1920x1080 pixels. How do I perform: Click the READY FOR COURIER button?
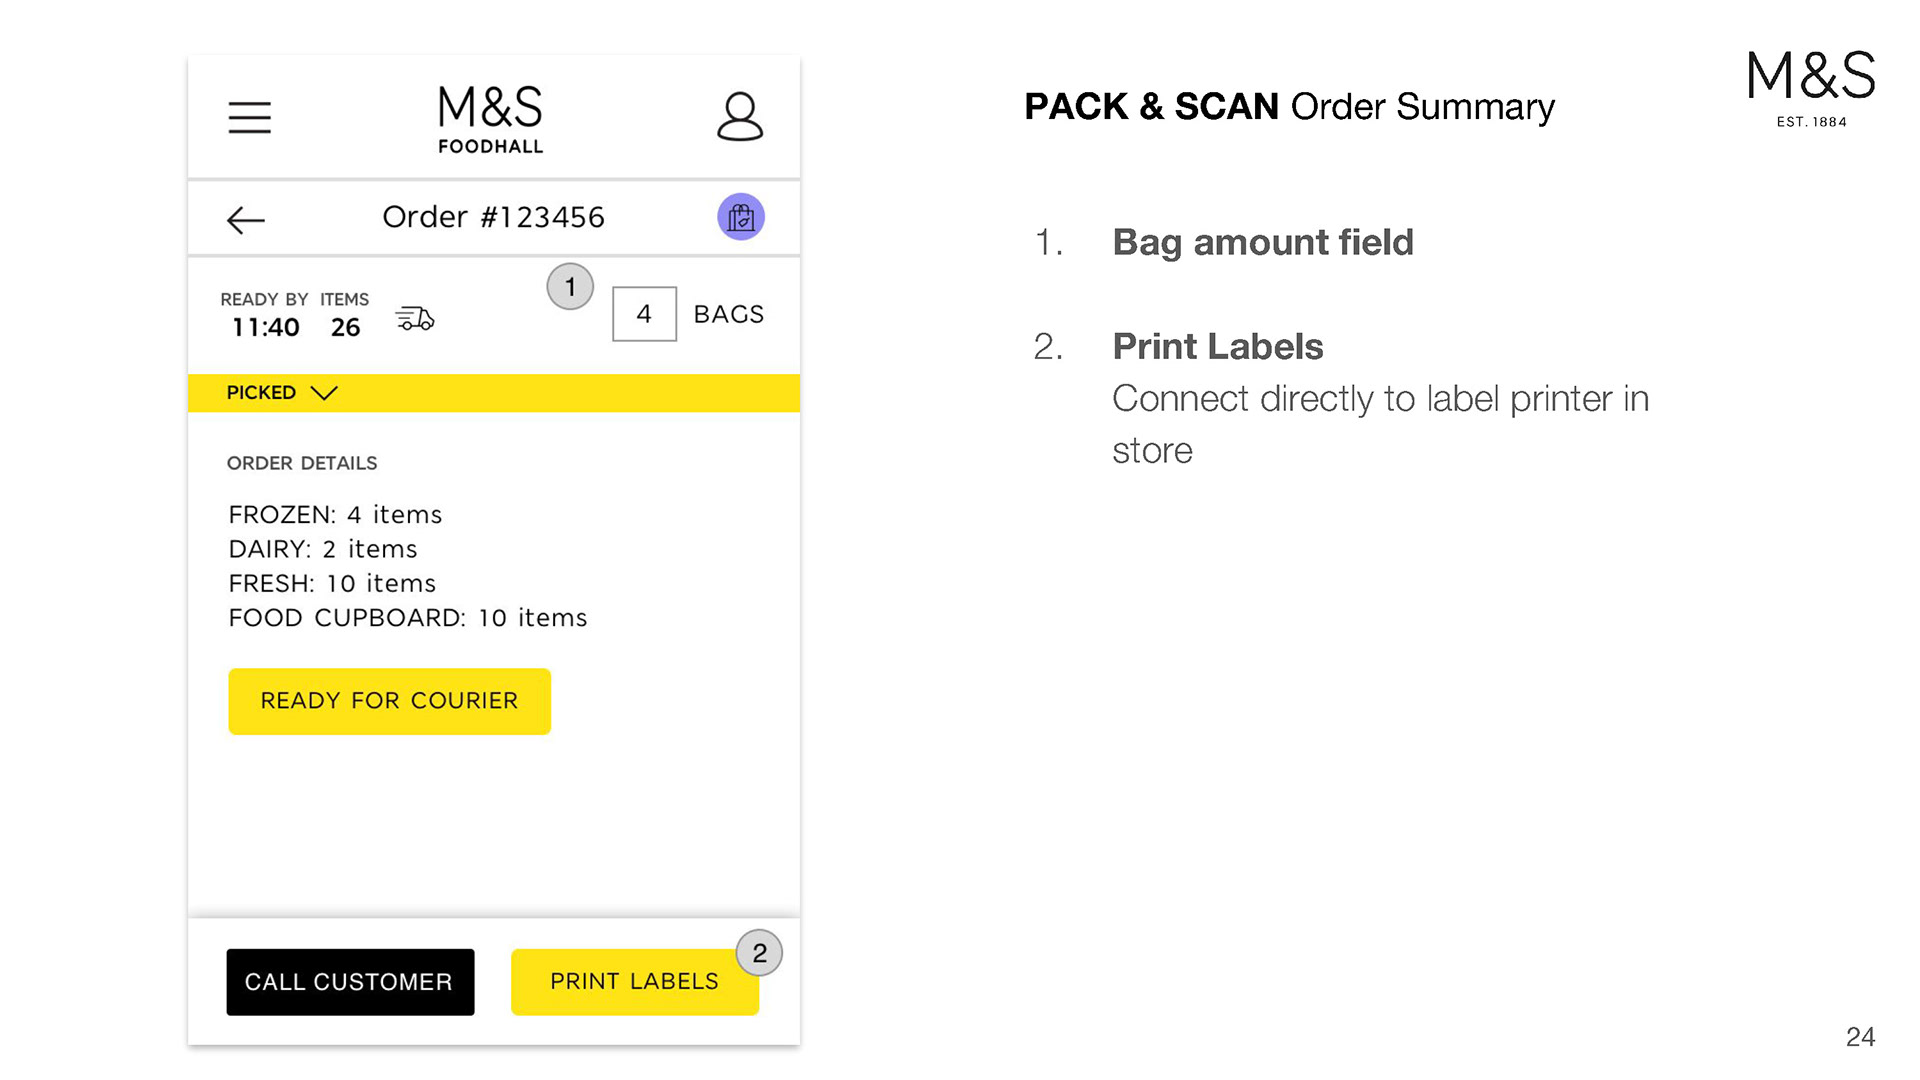389,701
